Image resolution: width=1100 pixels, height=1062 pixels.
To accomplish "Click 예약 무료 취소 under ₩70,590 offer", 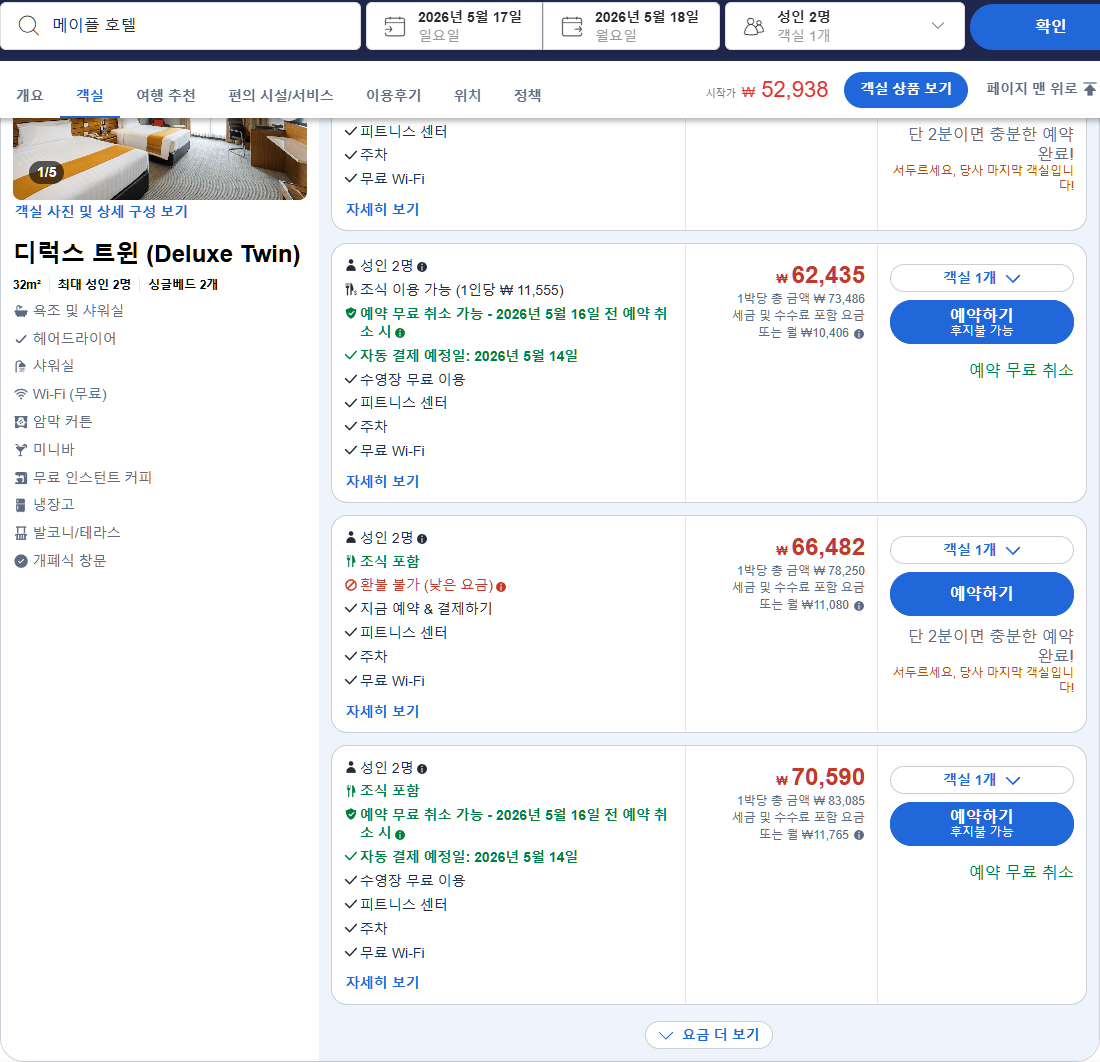I will pos(1021,872).
